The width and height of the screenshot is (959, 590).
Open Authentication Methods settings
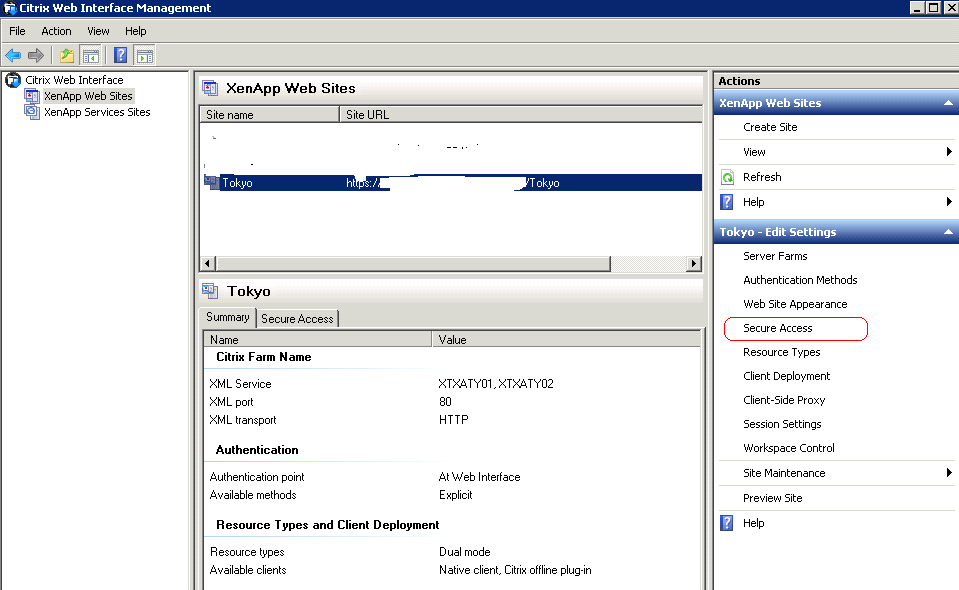800,280
